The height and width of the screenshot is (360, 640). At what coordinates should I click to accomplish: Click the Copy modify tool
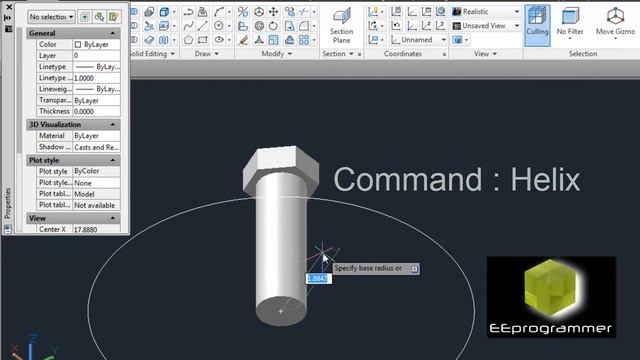click(x=290, y=12)
